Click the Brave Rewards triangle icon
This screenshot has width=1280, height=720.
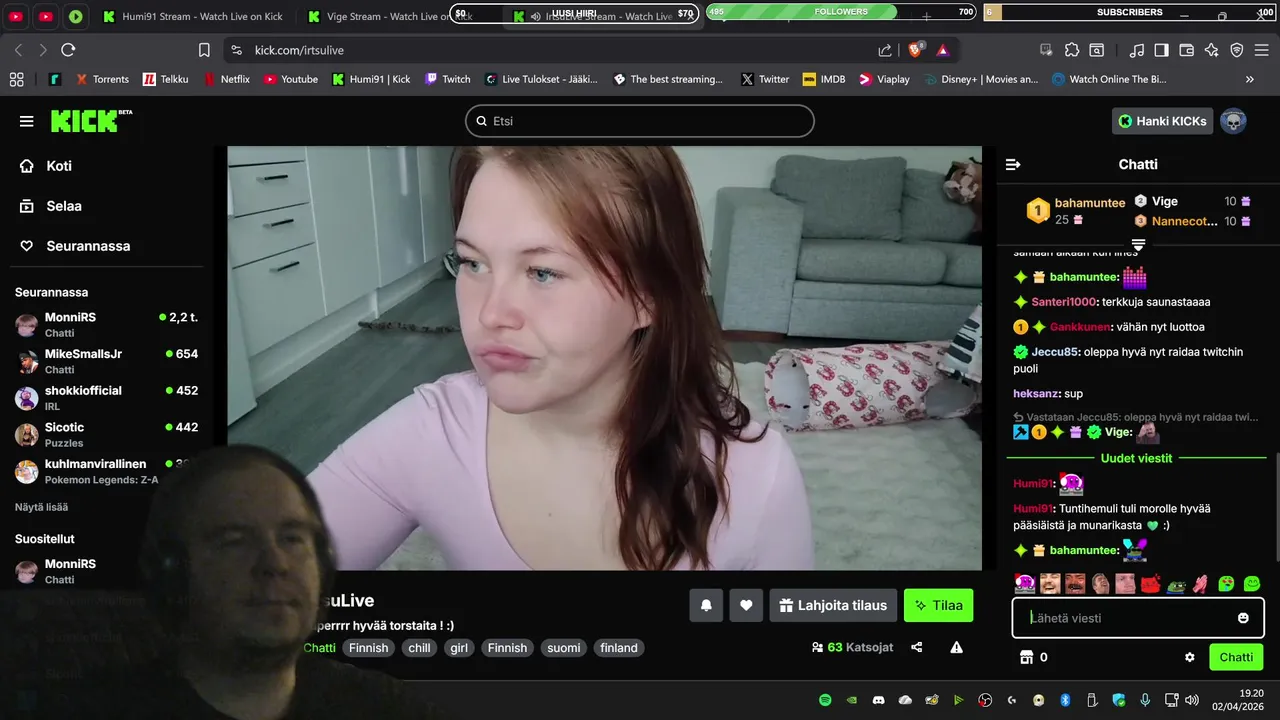(x=942, y=50)
